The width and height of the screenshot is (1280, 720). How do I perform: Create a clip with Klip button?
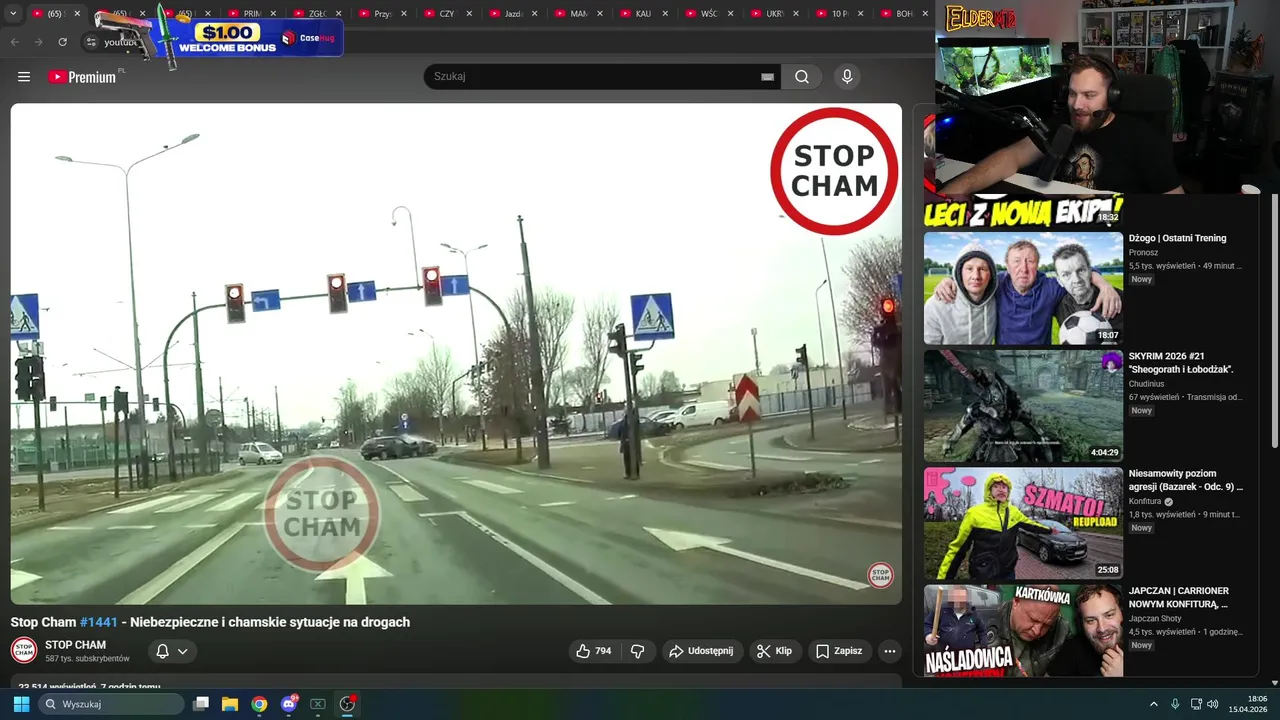[x=775, y=651]
